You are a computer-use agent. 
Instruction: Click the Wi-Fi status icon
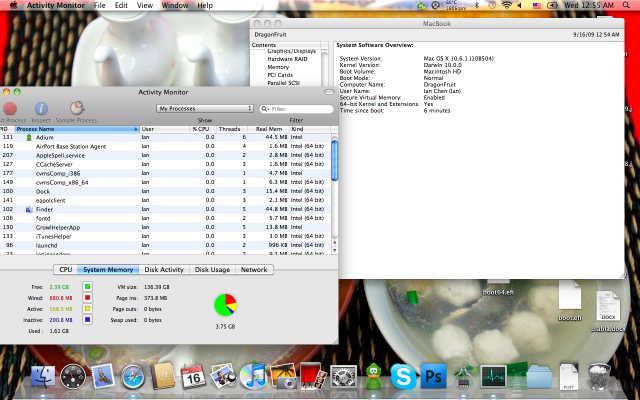pos(507,5)
